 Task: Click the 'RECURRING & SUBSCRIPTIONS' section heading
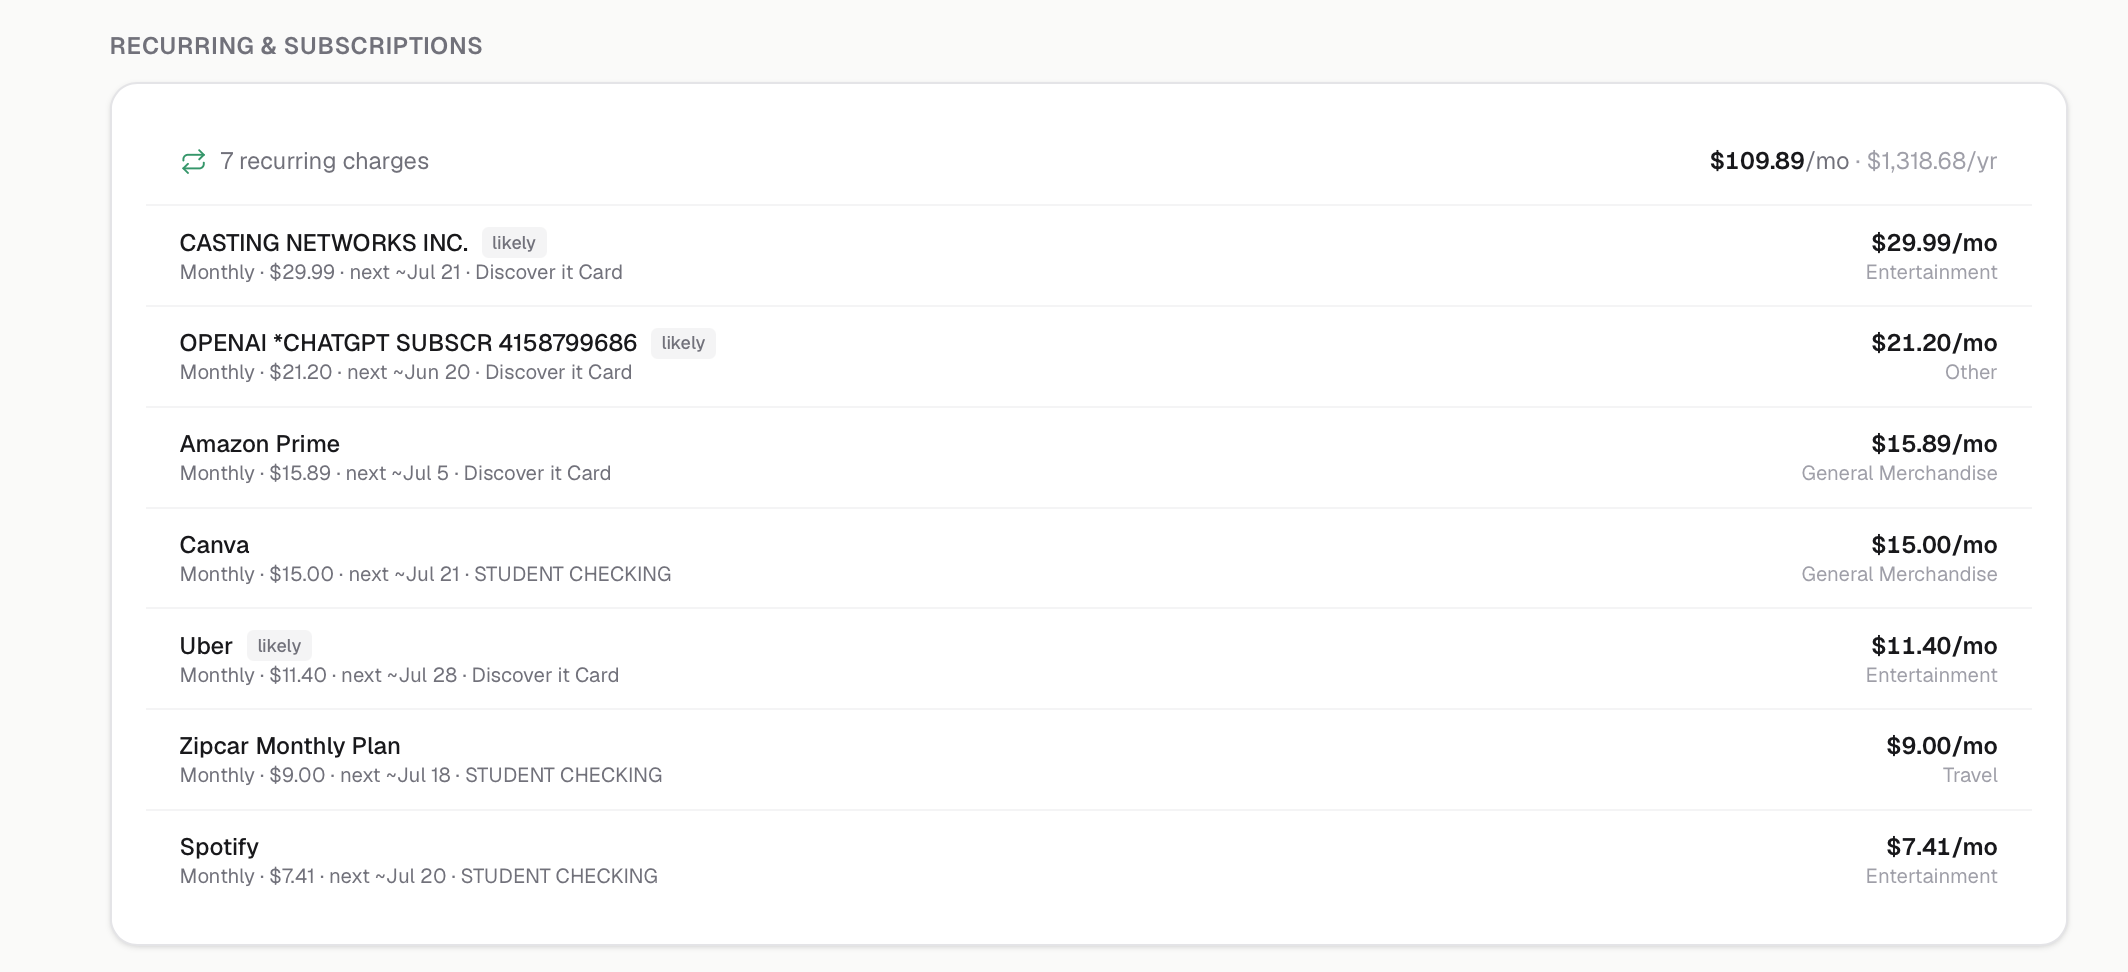pyautogui.click(x=296, y=46)
